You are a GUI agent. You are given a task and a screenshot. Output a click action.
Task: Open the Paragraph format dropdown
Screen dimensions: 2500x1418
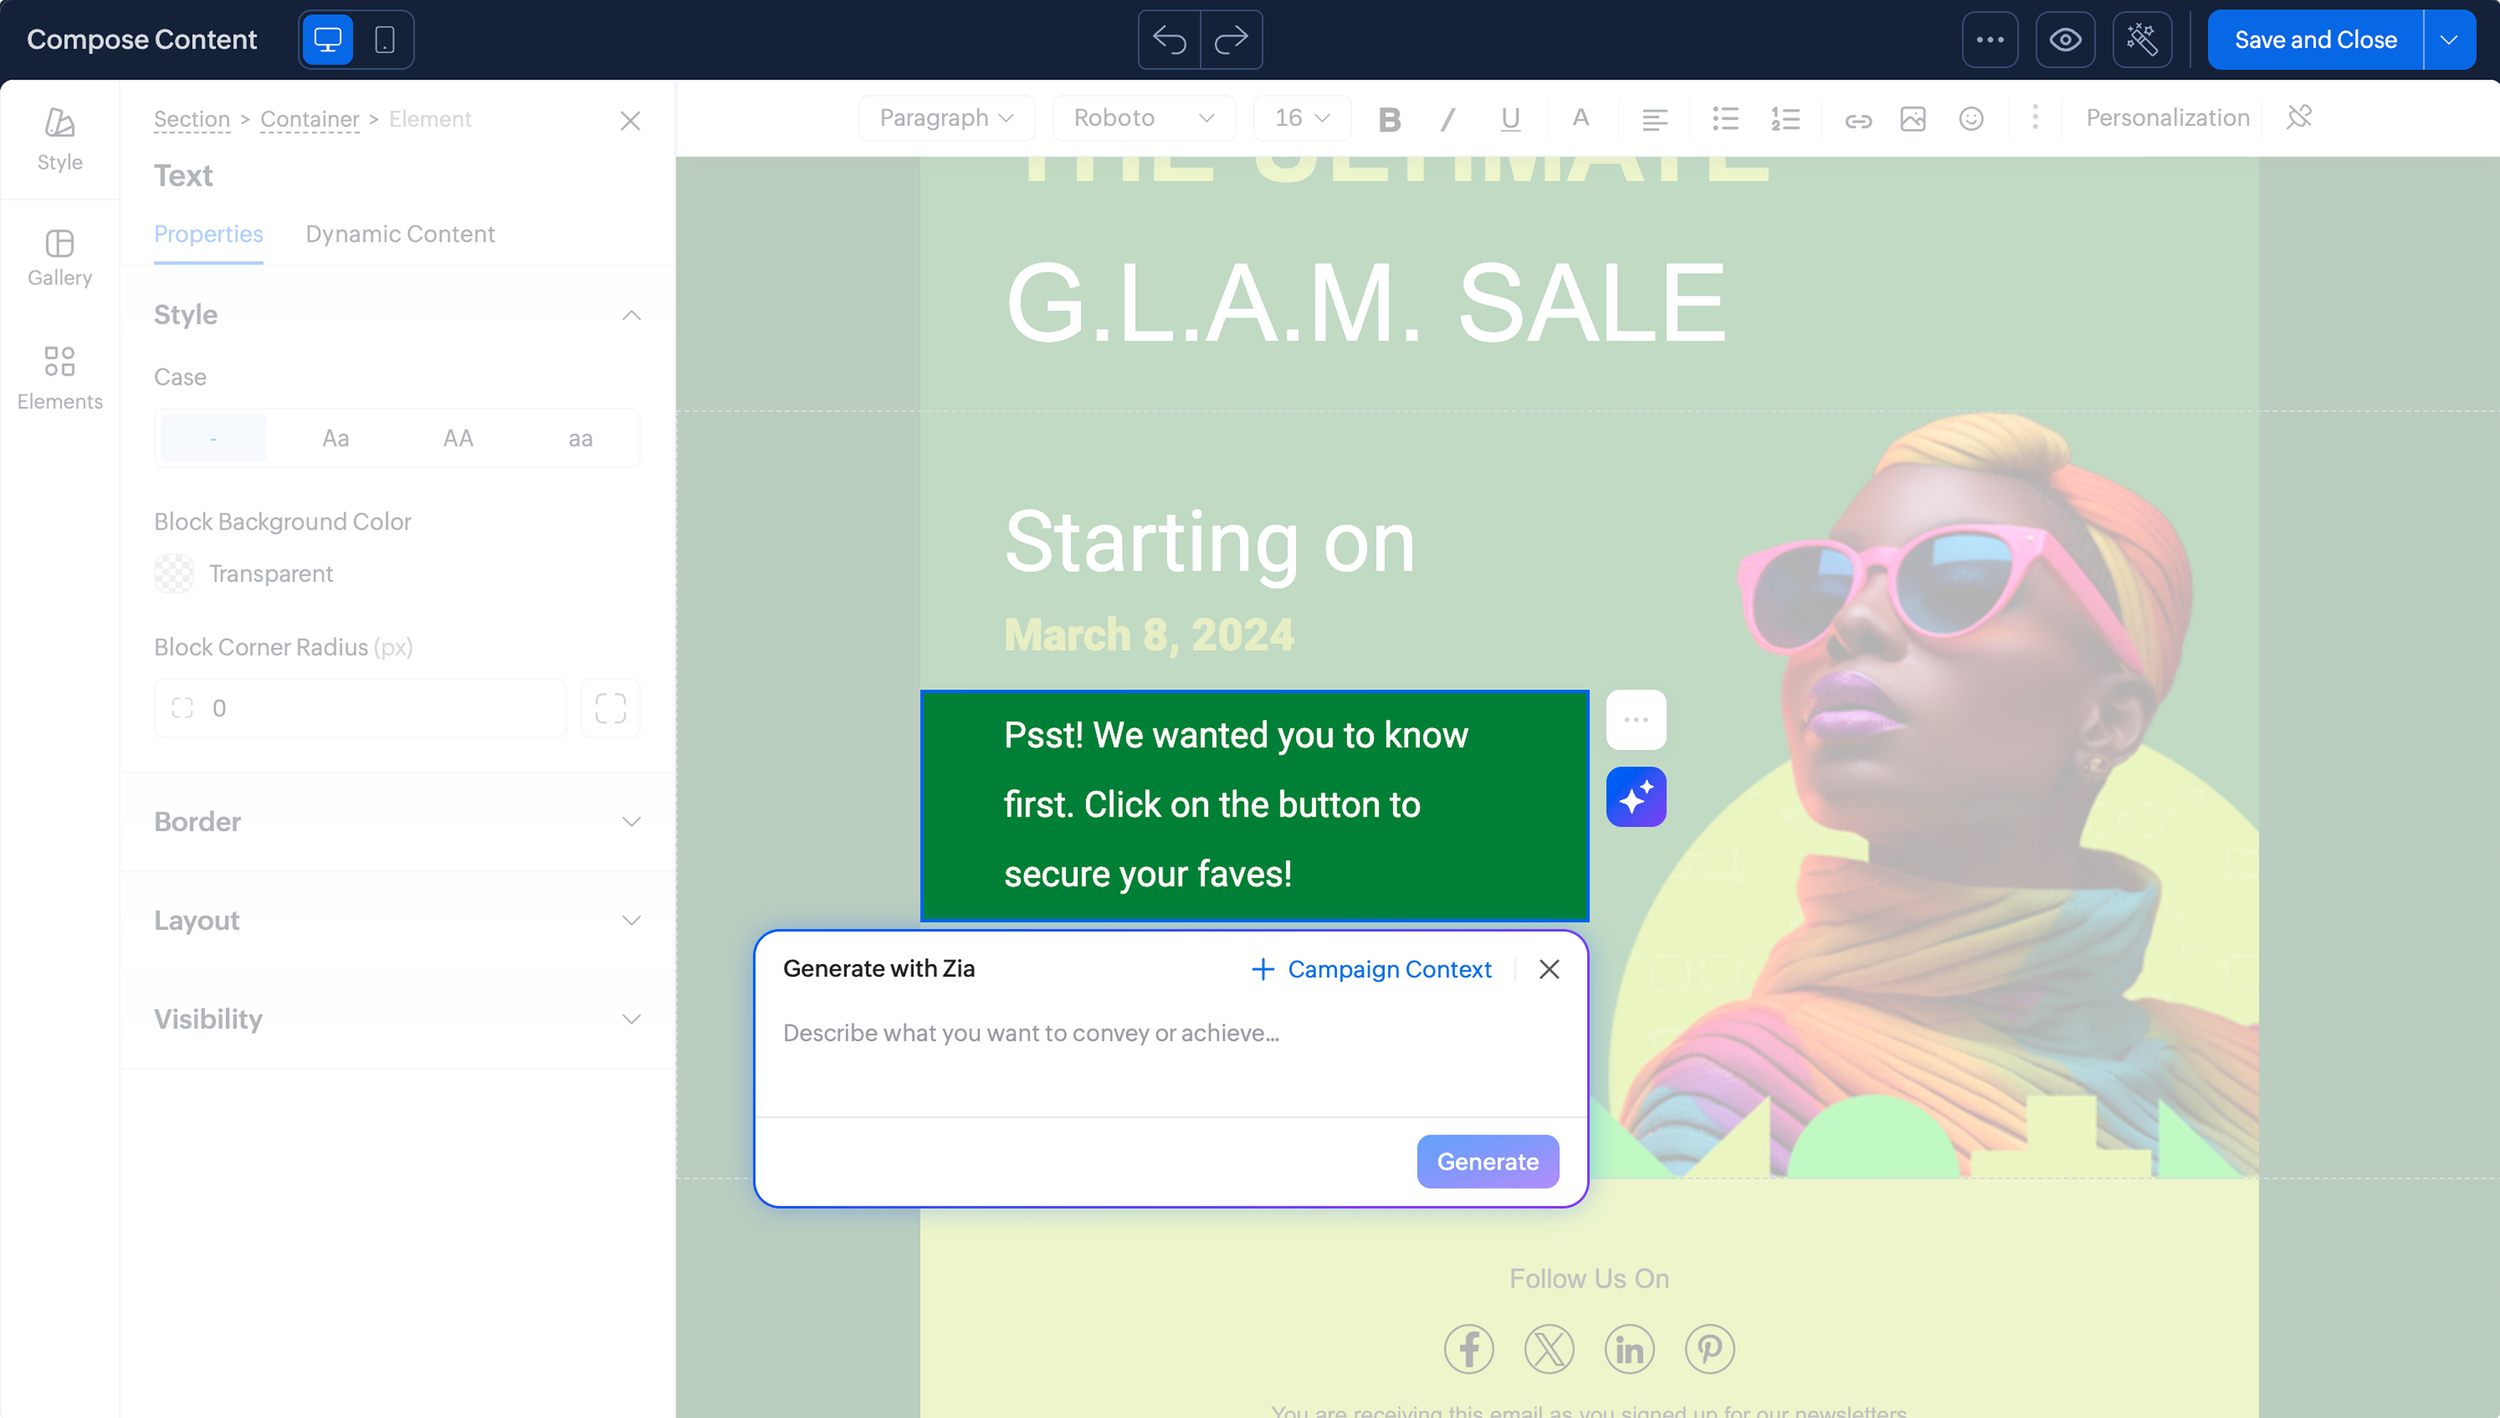(x=946, y=118)
